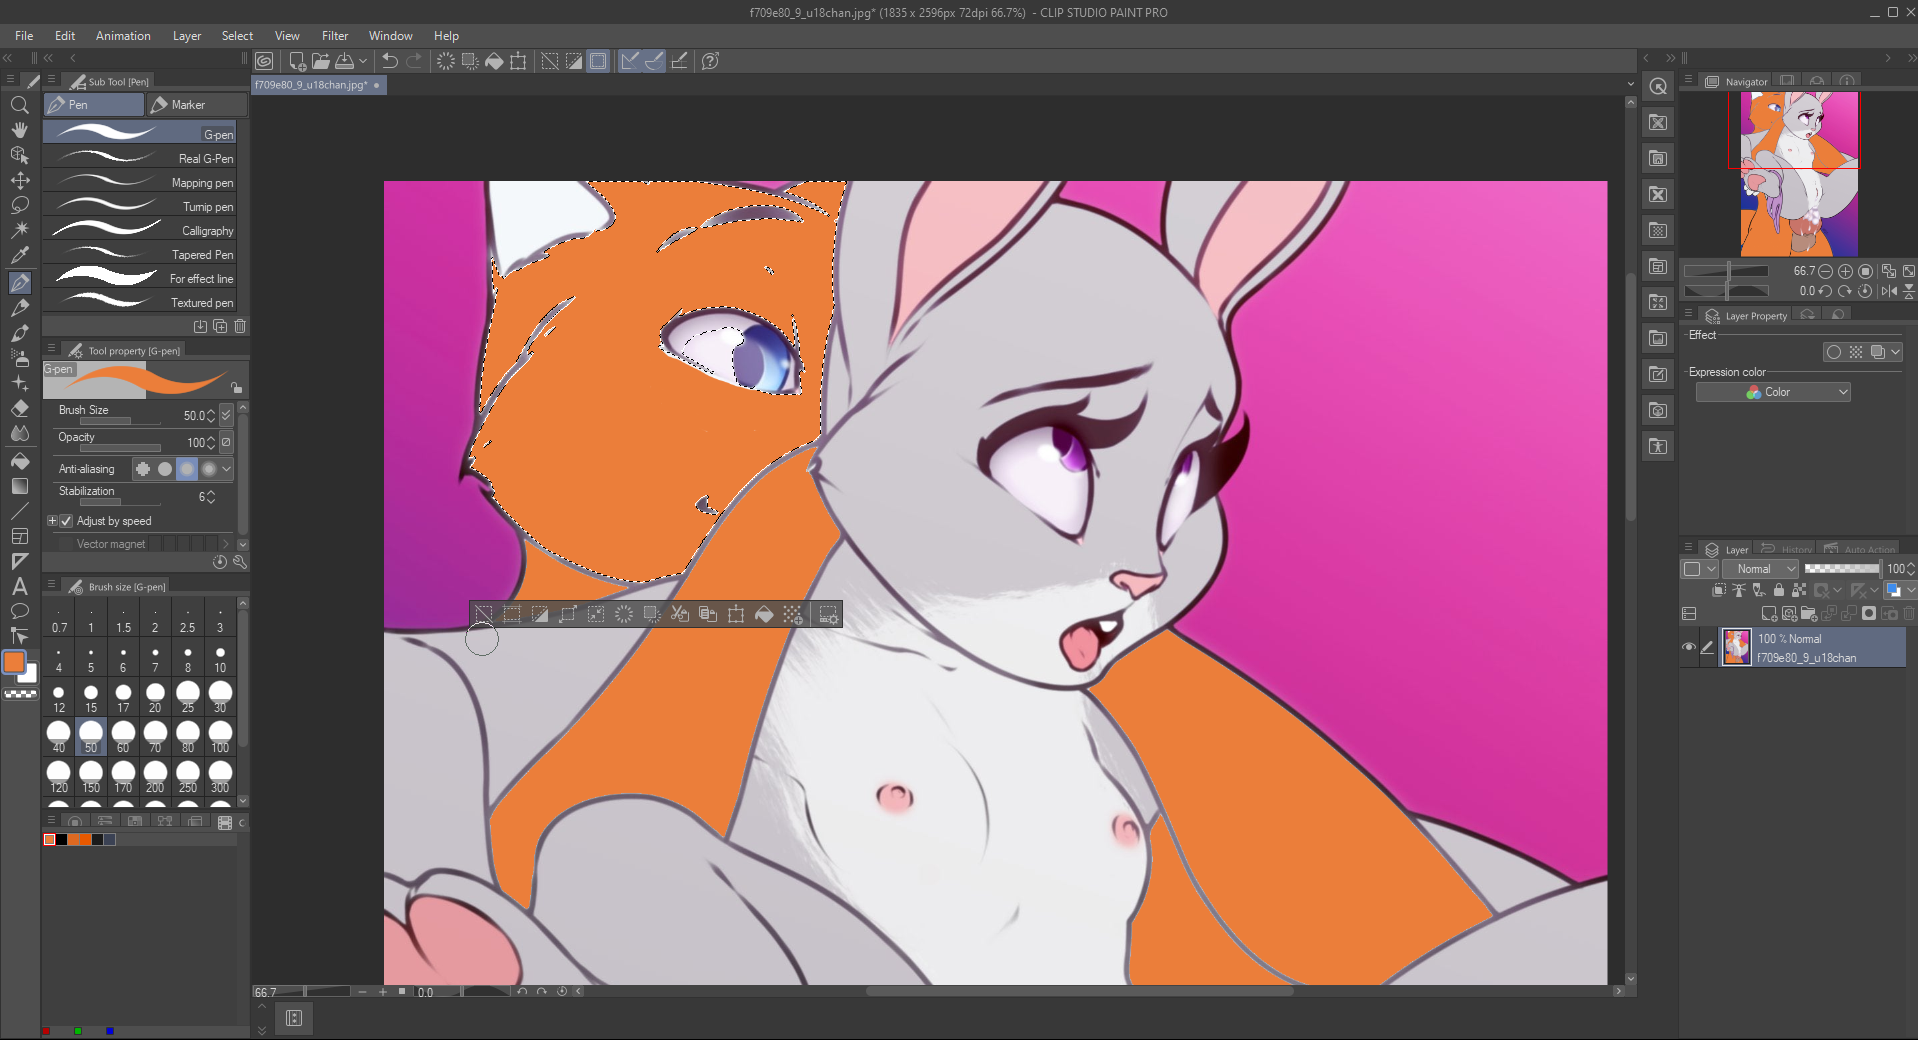Viewport: 1918px width, 1040px height.
Task: Click the Lasso selection tool
Action: pyautogui.click(x=20, y=206)
